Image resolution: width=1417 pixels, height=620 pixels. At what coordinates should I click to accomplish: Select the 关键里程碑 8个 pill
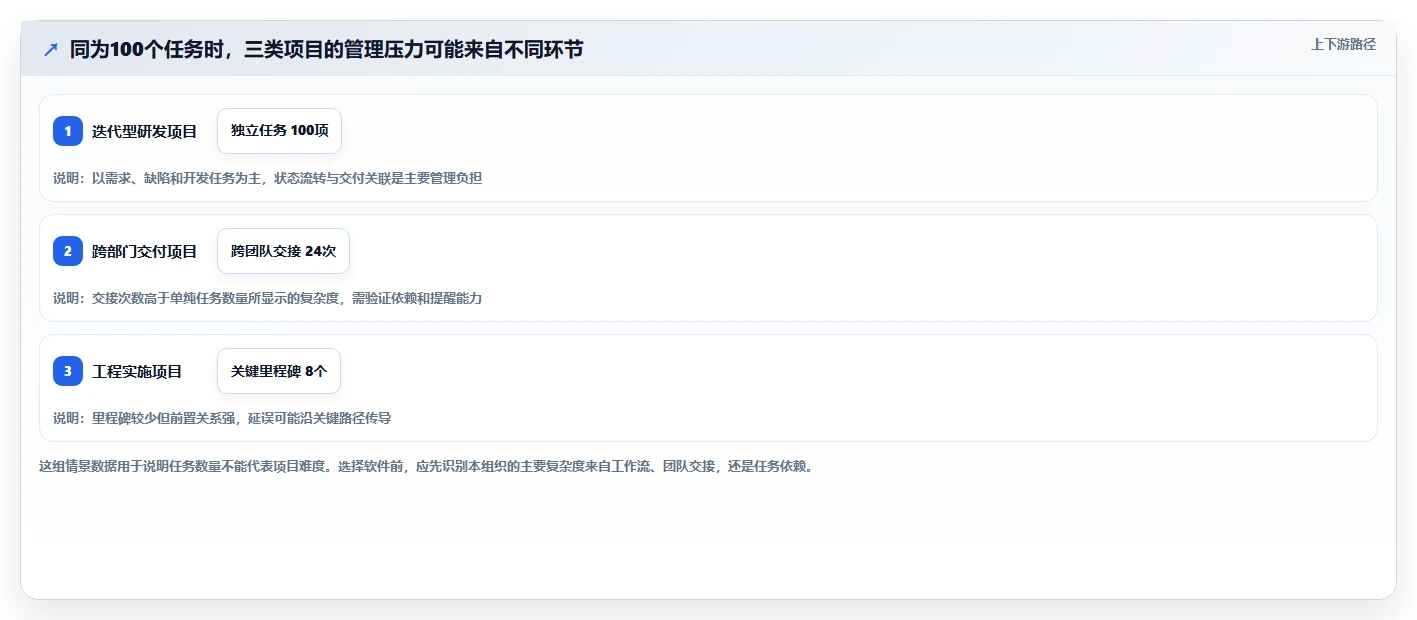coord(279,371)
